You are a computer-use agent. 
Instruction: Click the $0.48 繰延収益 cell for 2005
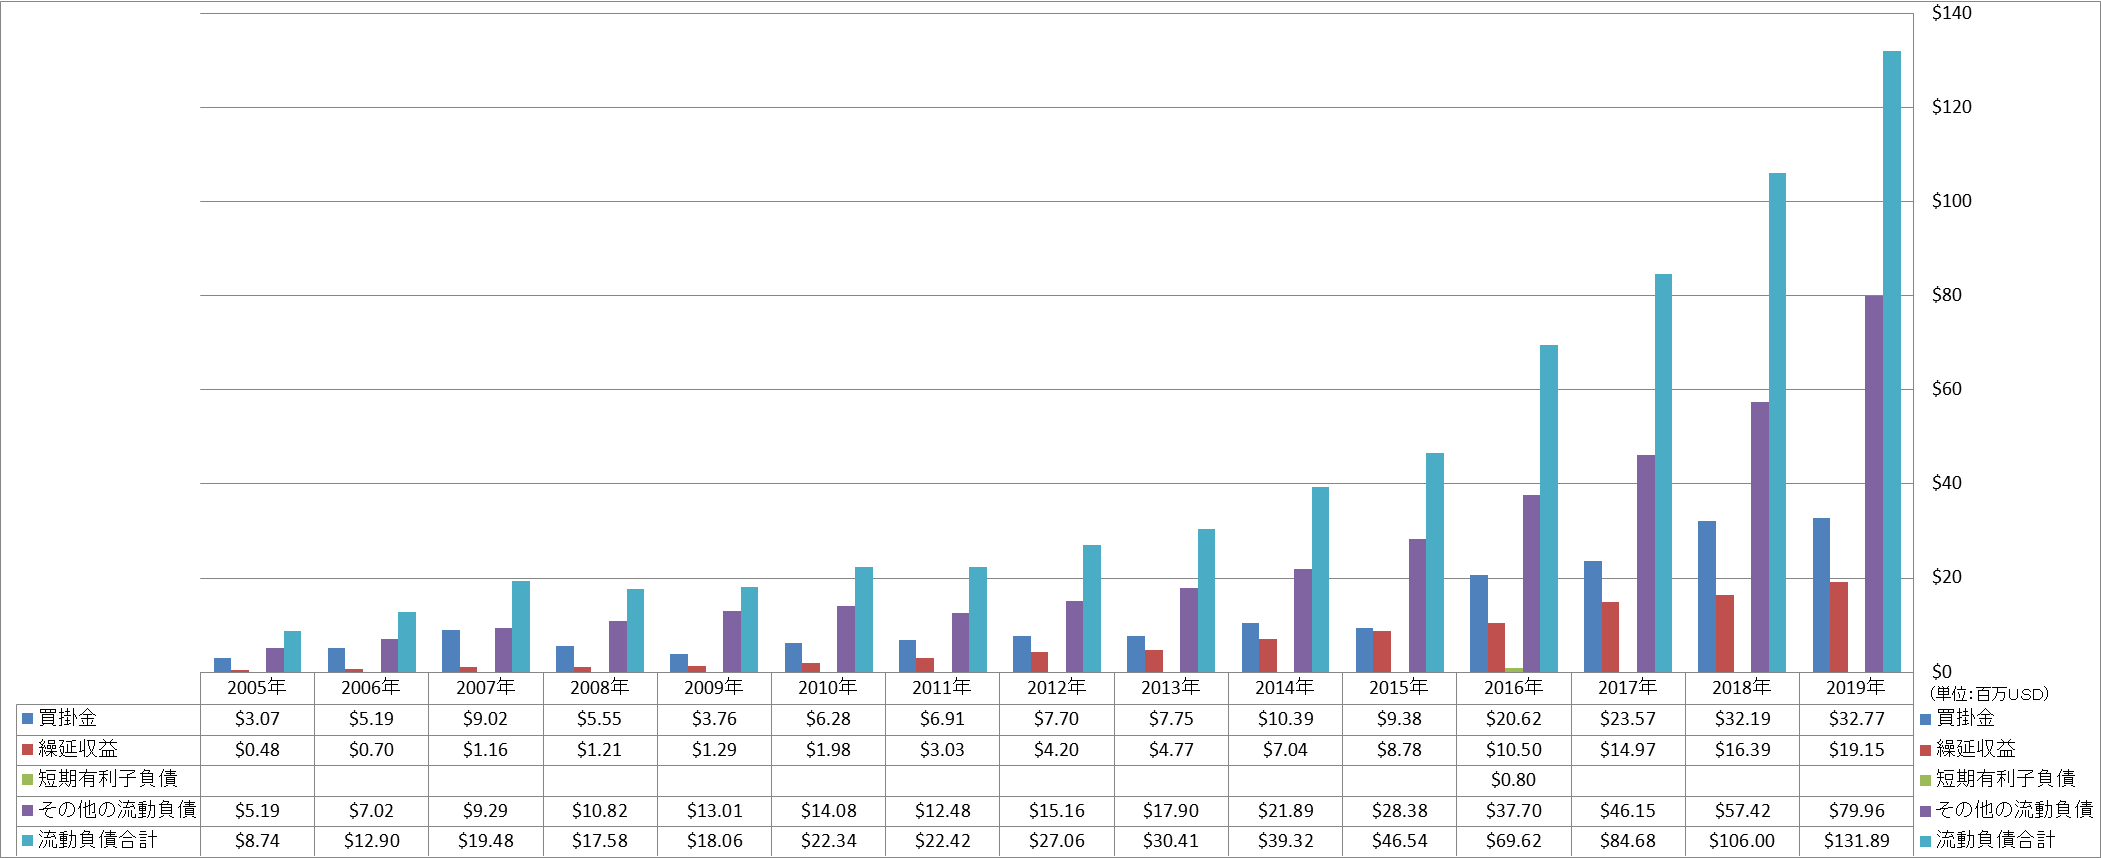(257, 750)
